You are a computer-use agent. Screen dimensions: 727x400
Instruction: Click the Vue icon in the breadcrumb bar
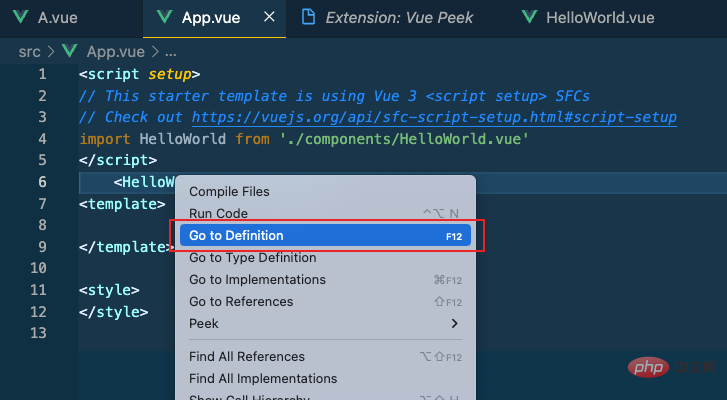tap(69, 50)
